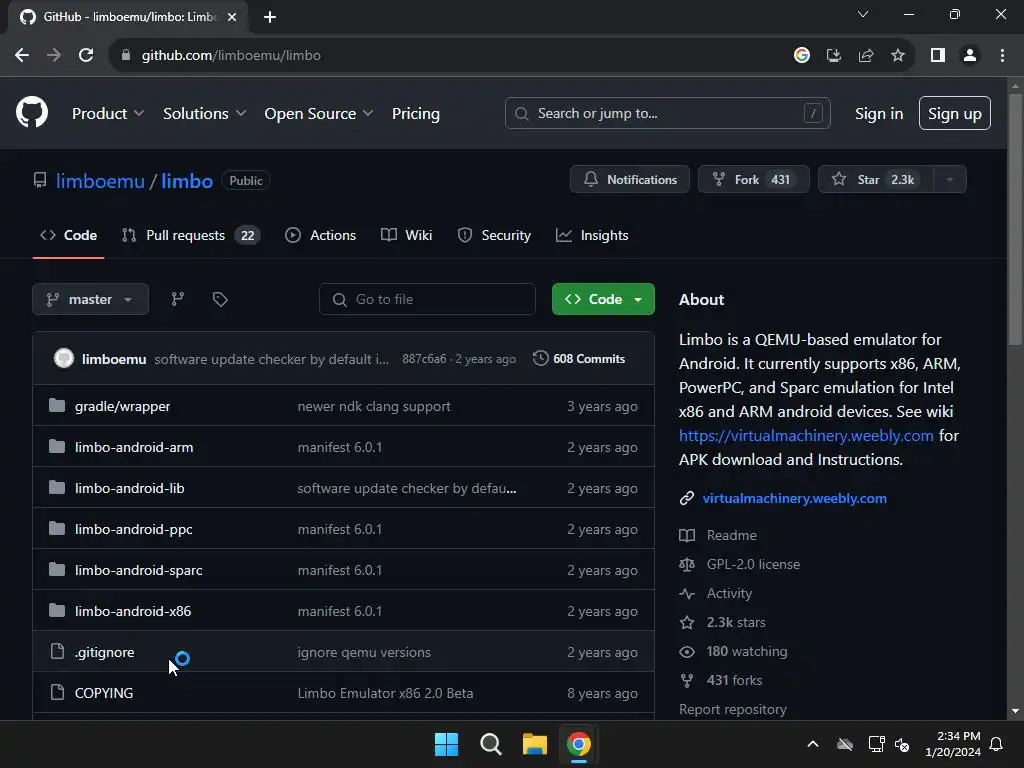View 180 watching list

pos(746,651)
